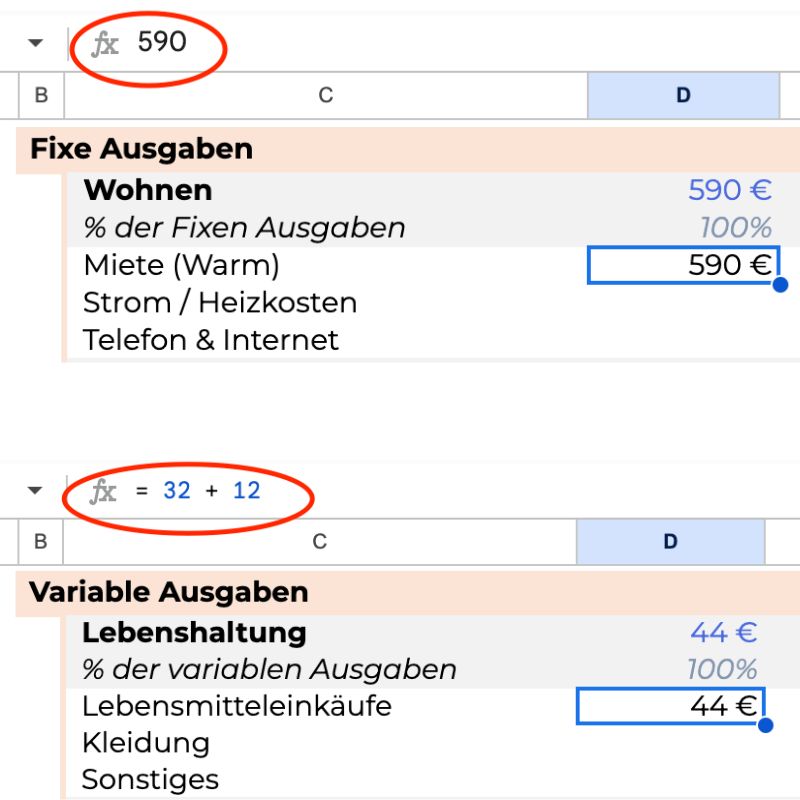Select column C header in upper sheet
800x800 pixels.
325,96
